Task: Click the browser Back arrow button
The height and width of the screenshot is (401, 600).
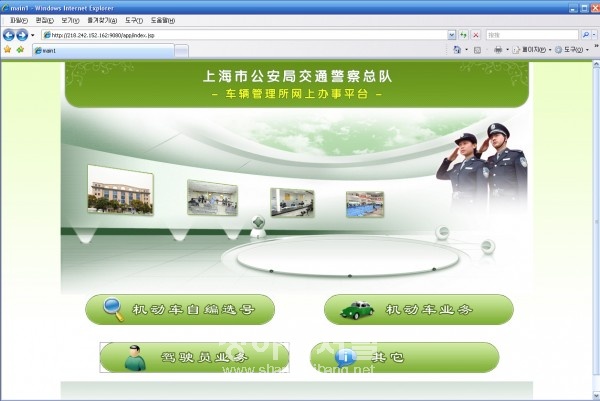Action: pyautogui.click(x=9, y=35)
